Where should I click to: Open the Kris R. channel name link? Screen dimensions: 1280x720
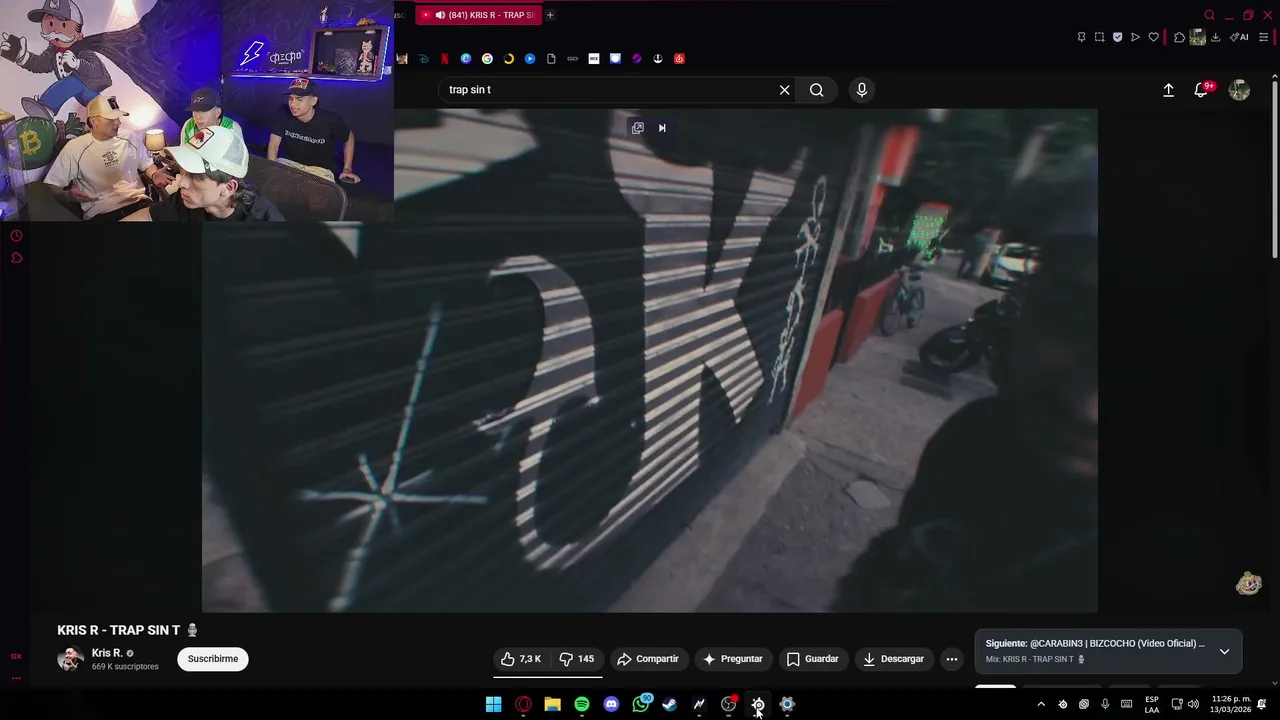(x=107, y=653)
